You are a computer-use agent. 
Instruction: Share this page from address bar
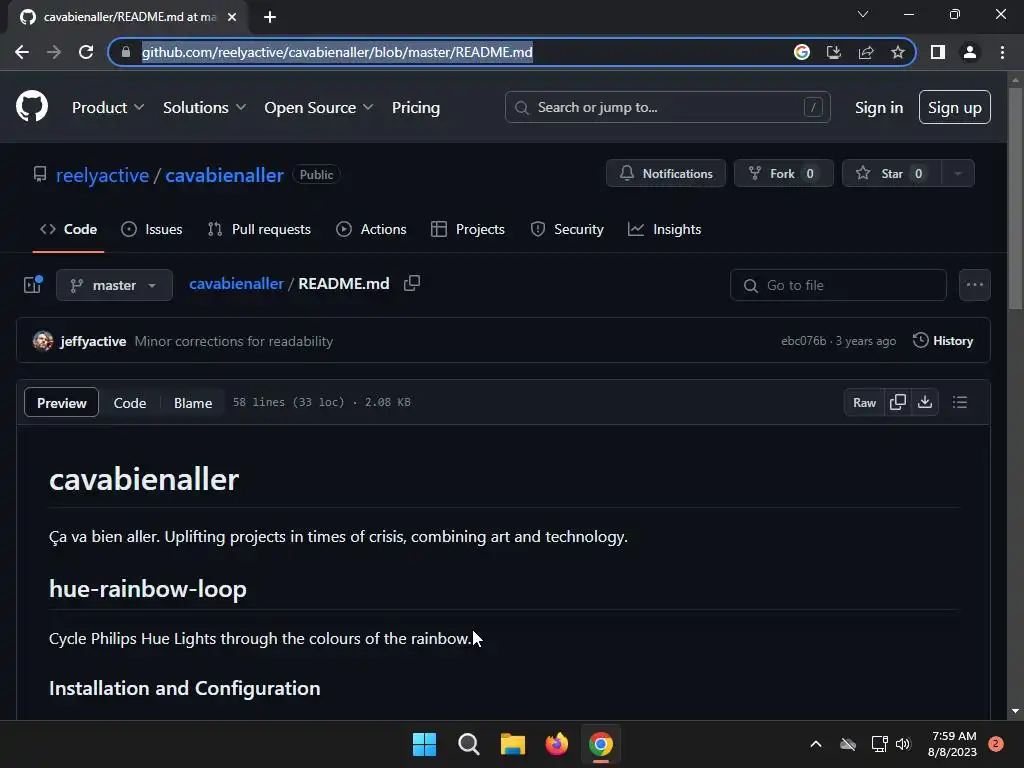click(866, 52)
